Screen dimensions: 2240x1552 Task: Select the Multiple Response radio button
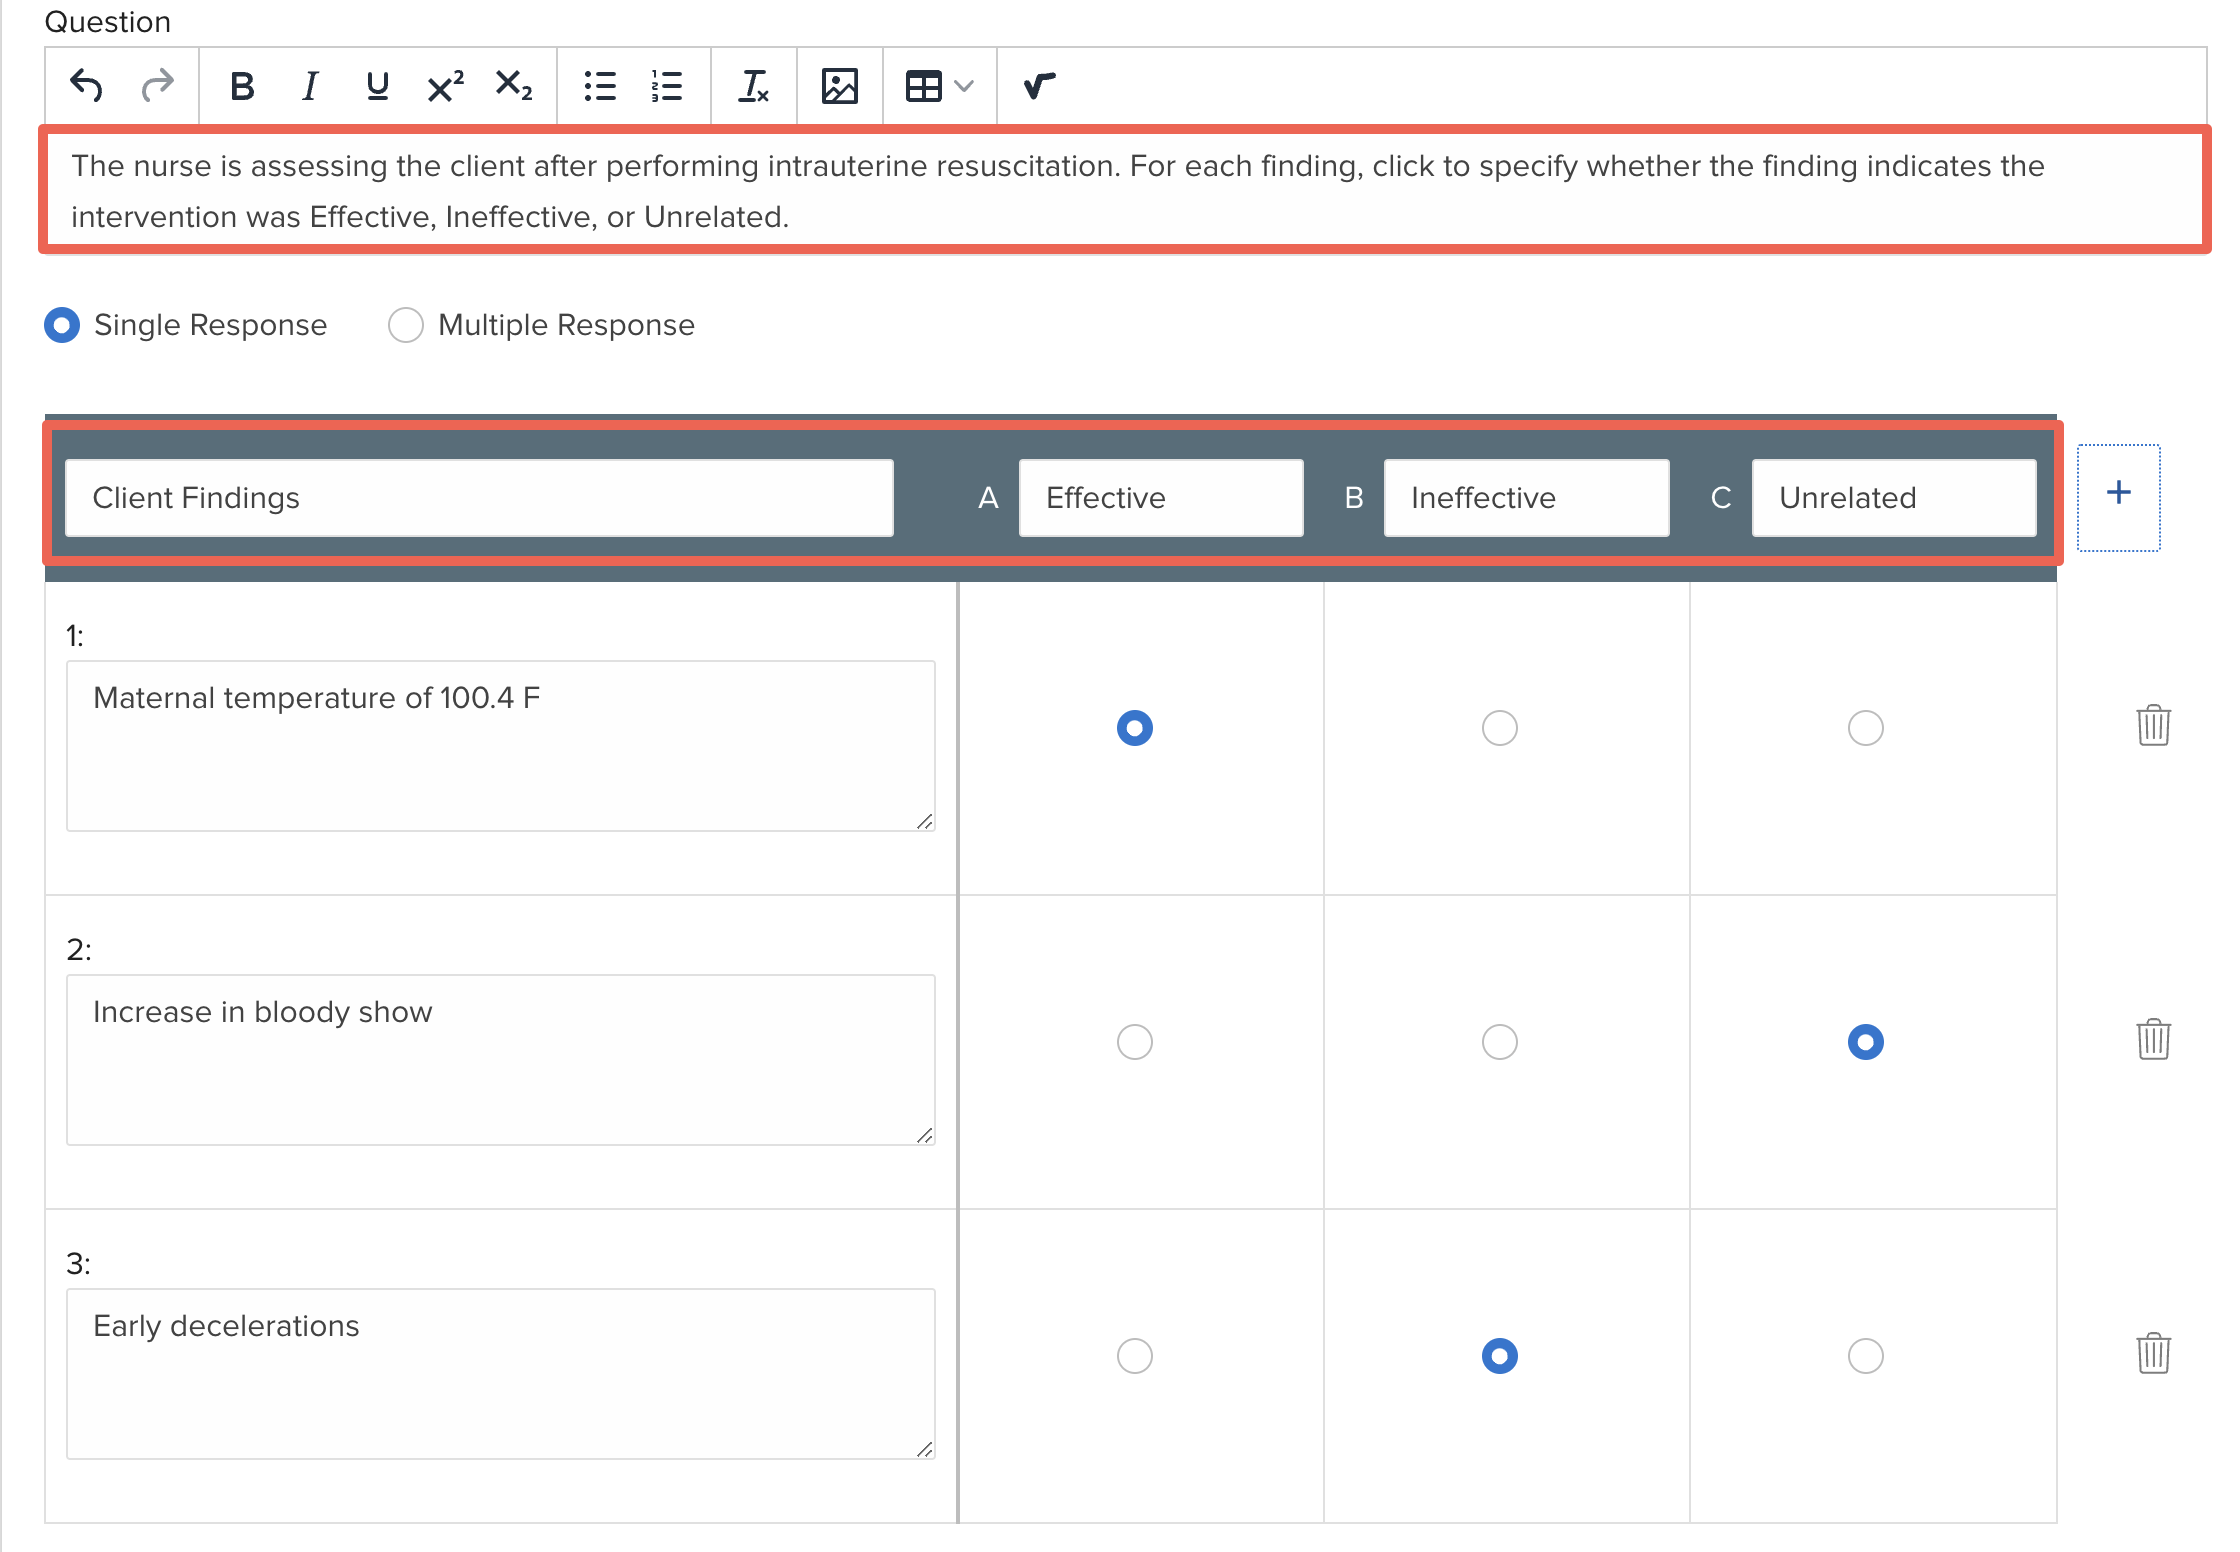tap(406, 324)
